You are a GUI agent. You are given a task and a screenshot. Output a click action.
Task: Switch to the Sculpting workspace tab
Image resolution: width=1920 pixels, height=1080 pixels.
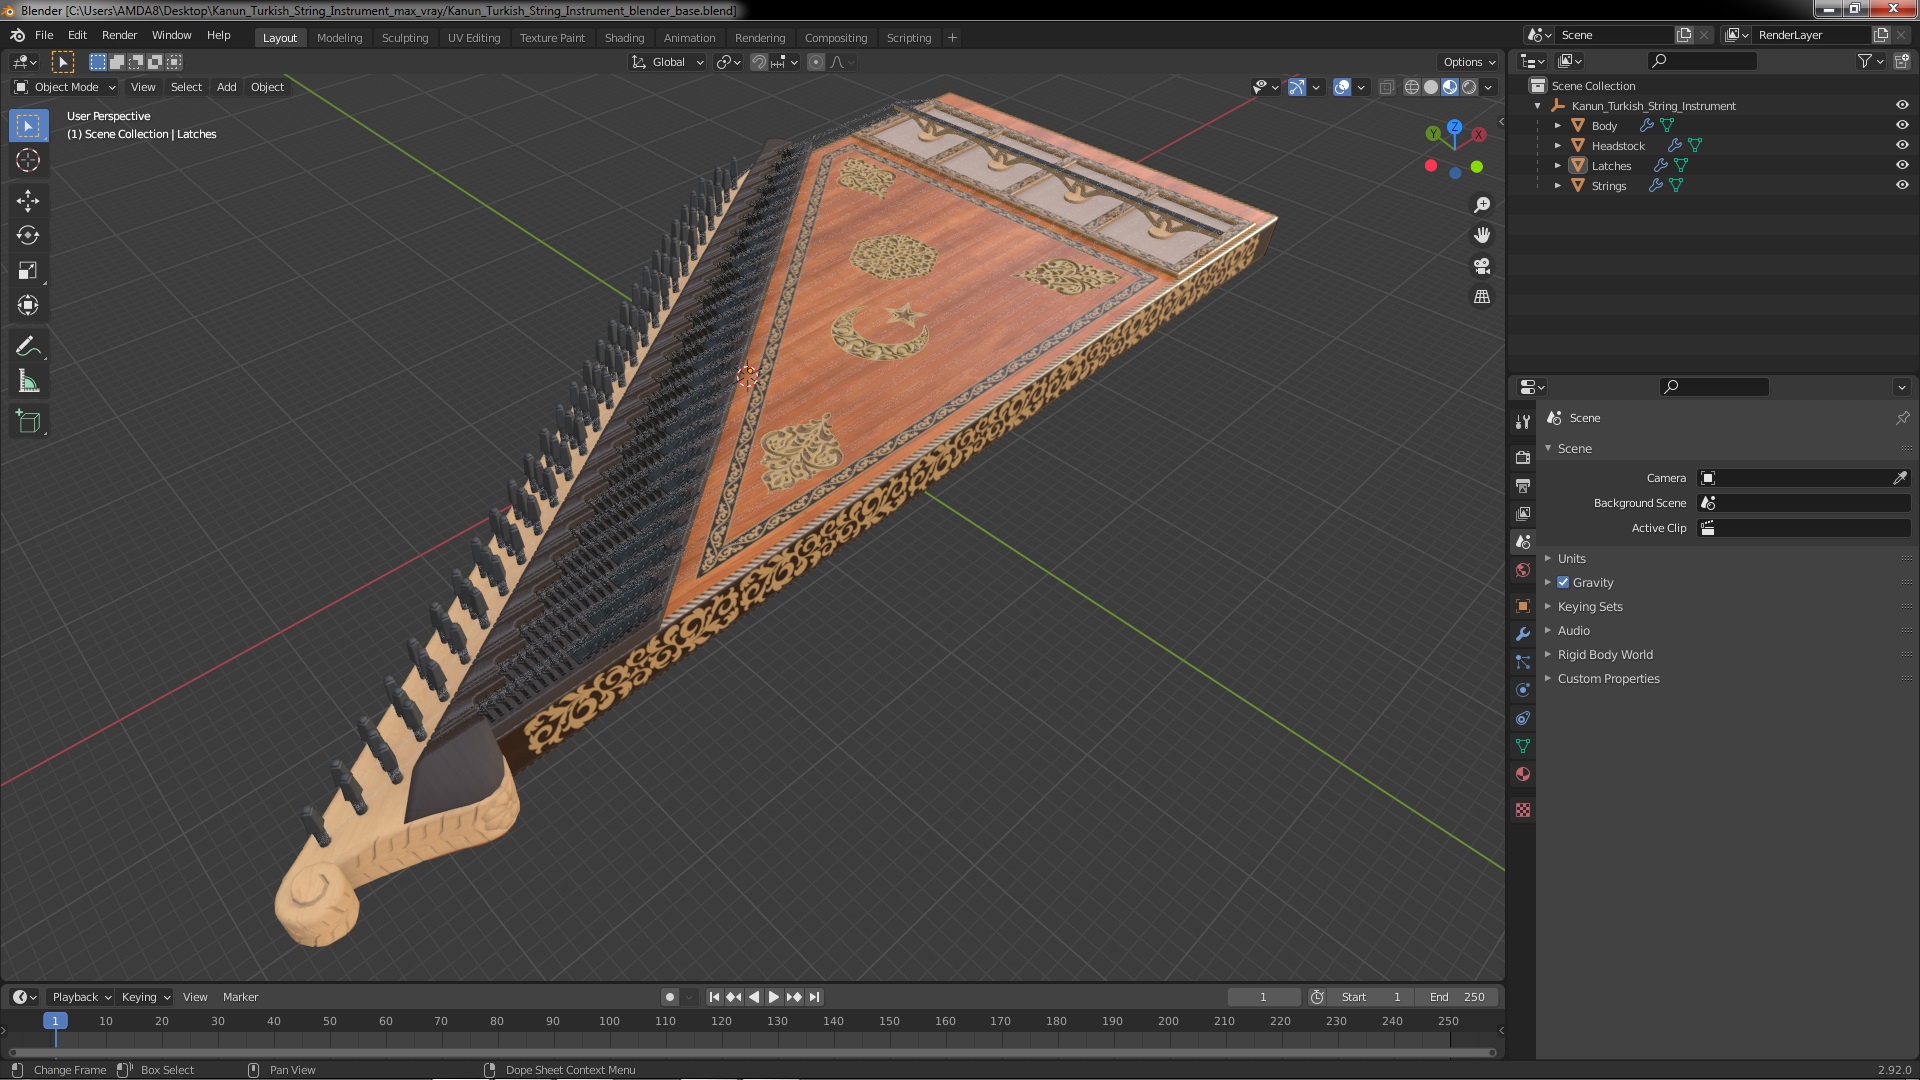(x=404, y=38)
